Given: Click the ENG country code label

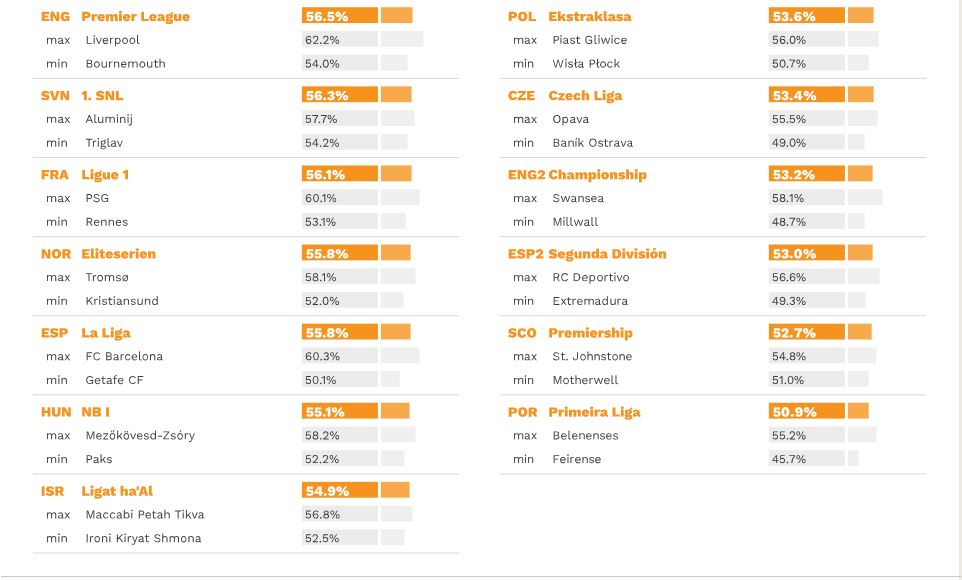Looking at the screenshot, I should (55, 16).
